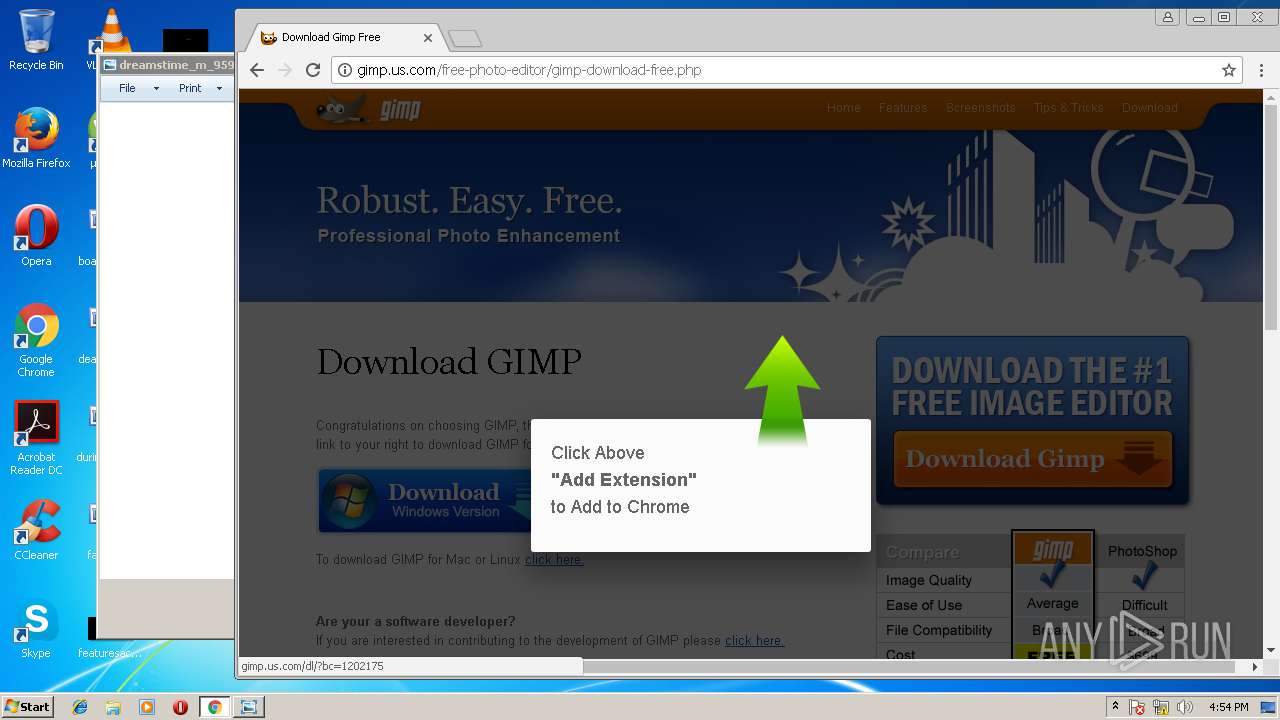This screenshot has width=1280, height=720.
Task: Click the browser forward arrow
Action: point(285,70)
